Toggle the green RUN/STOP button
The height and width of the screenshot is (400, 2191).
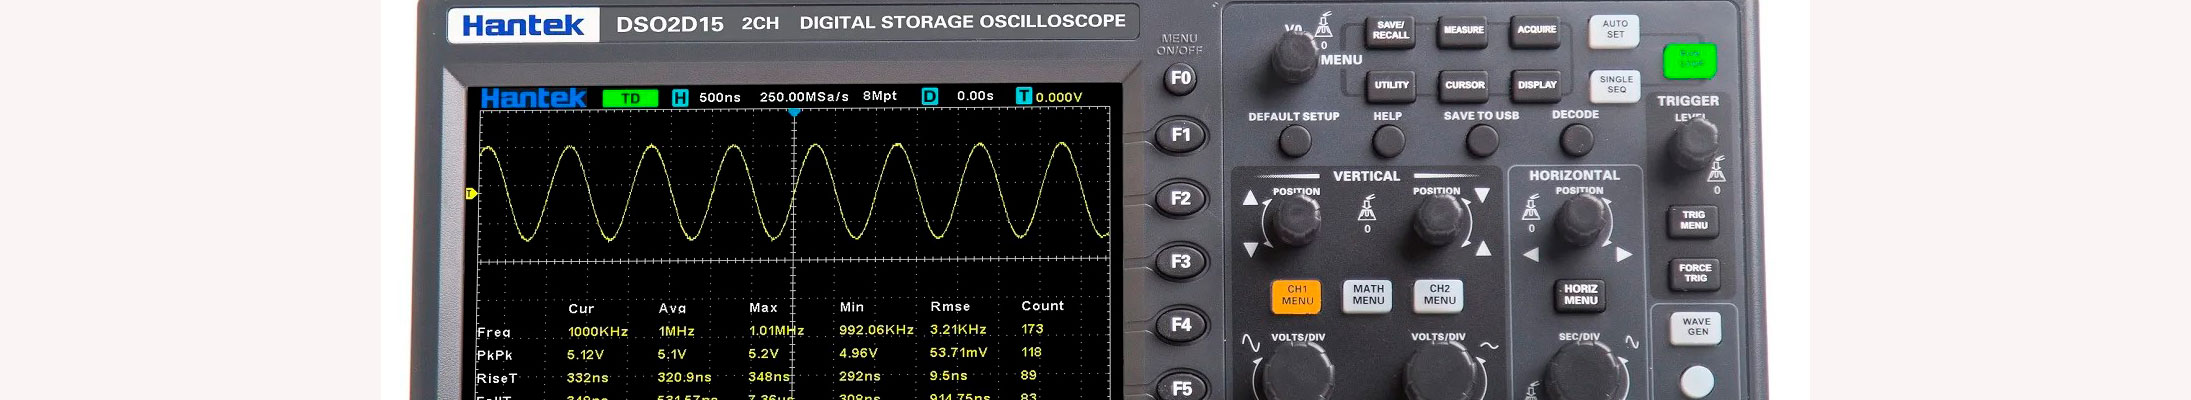pyautogui.click(x=1690, y=60)
